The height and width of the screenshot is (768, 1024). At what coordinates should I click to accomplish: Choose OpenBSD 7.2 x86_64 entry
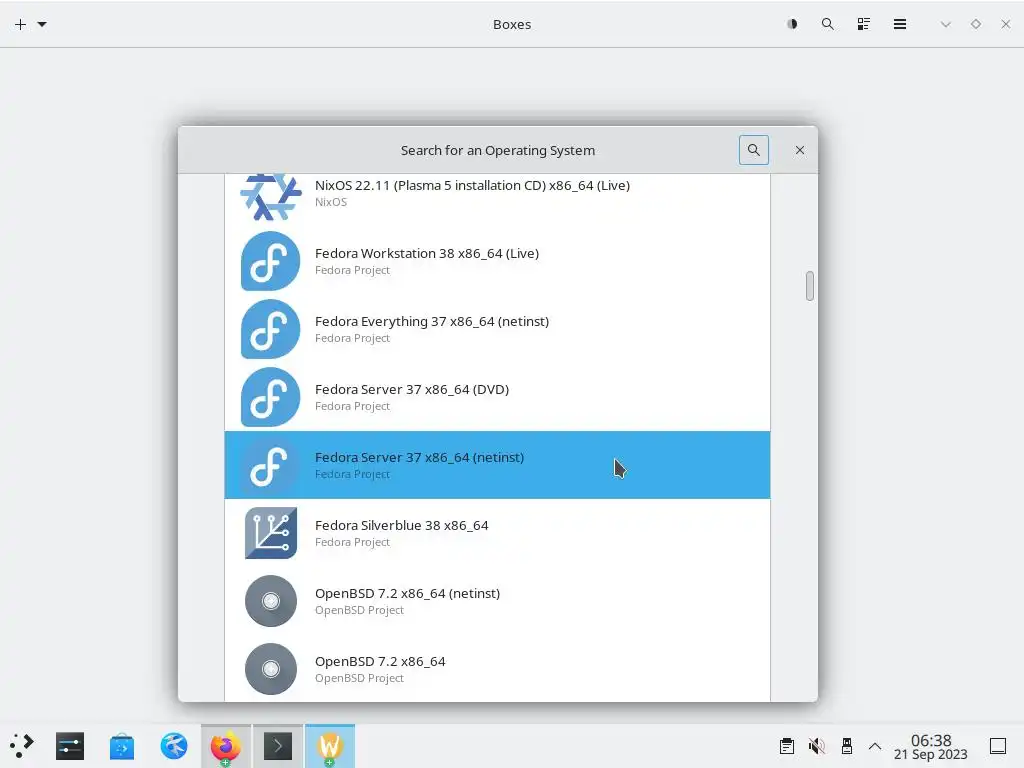498,669
